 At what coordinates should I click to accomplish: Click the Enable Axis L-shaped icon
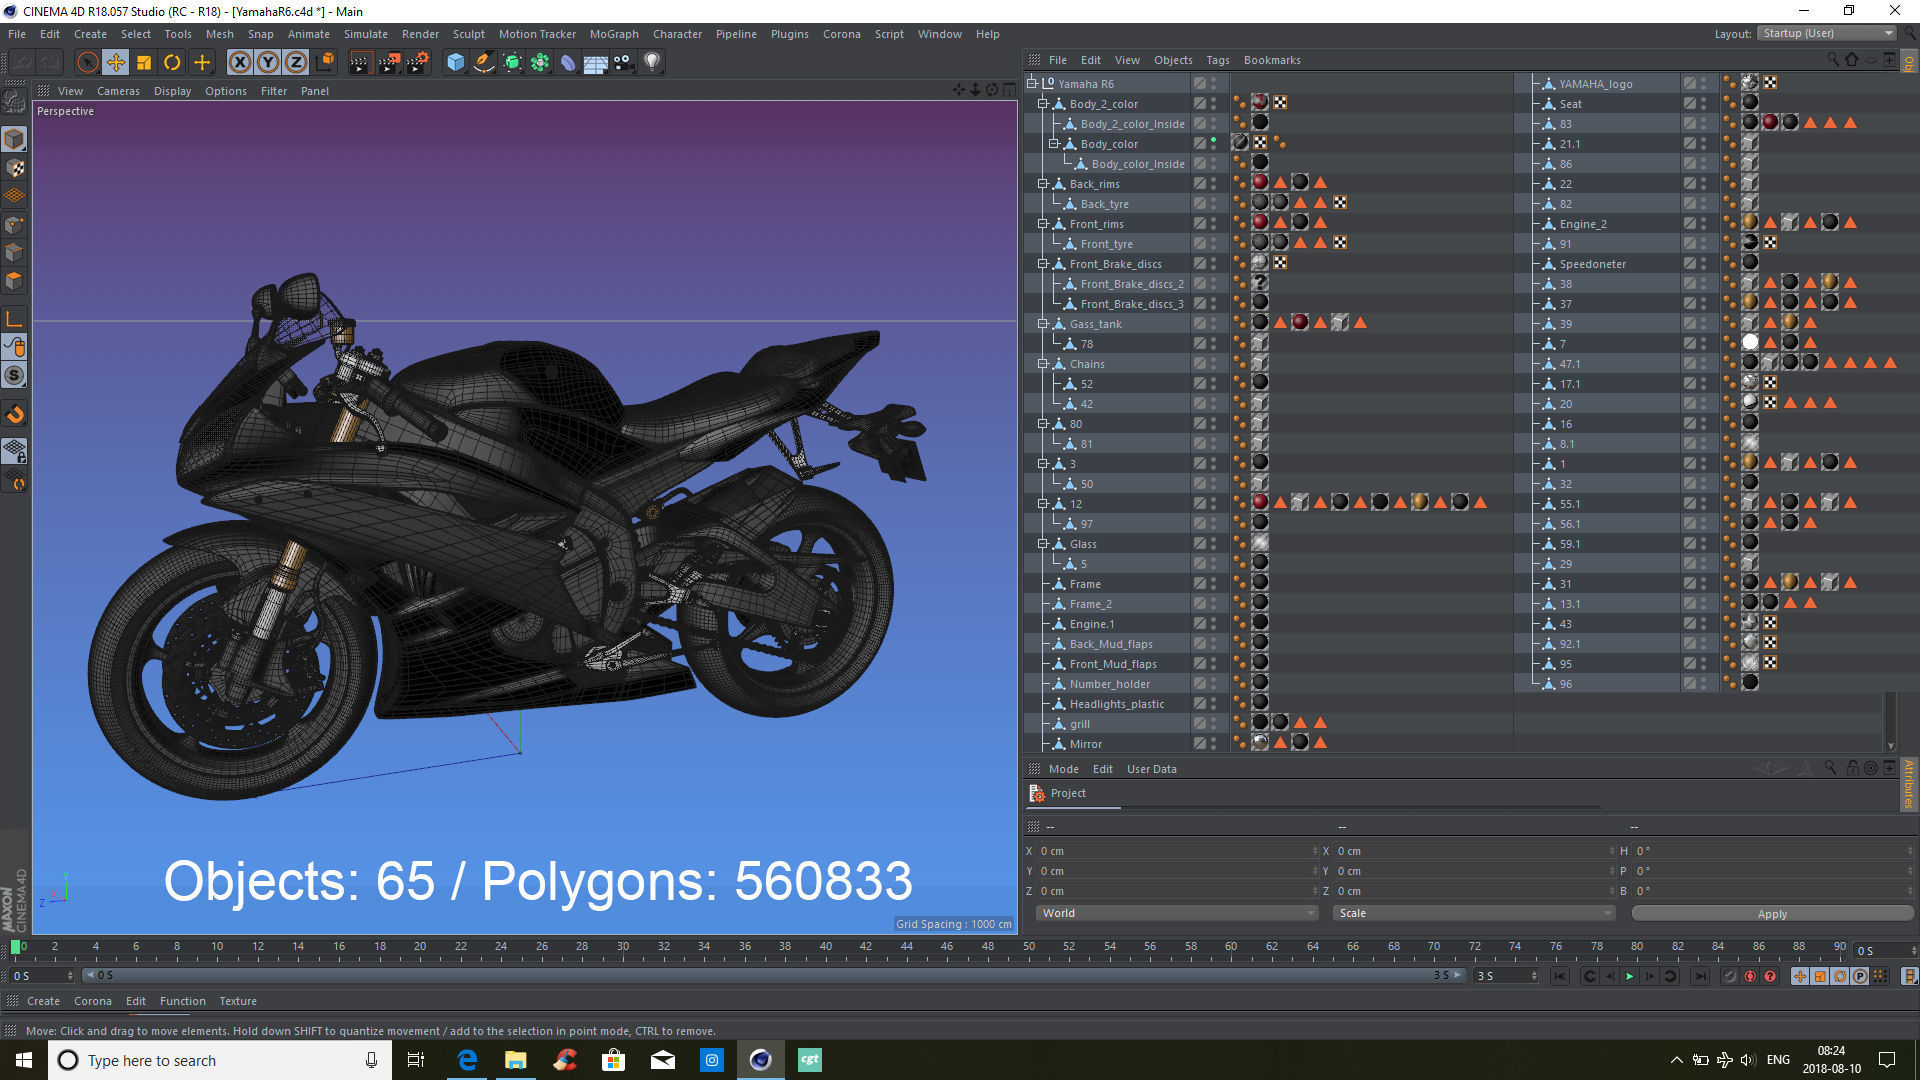tap(14, 319)
